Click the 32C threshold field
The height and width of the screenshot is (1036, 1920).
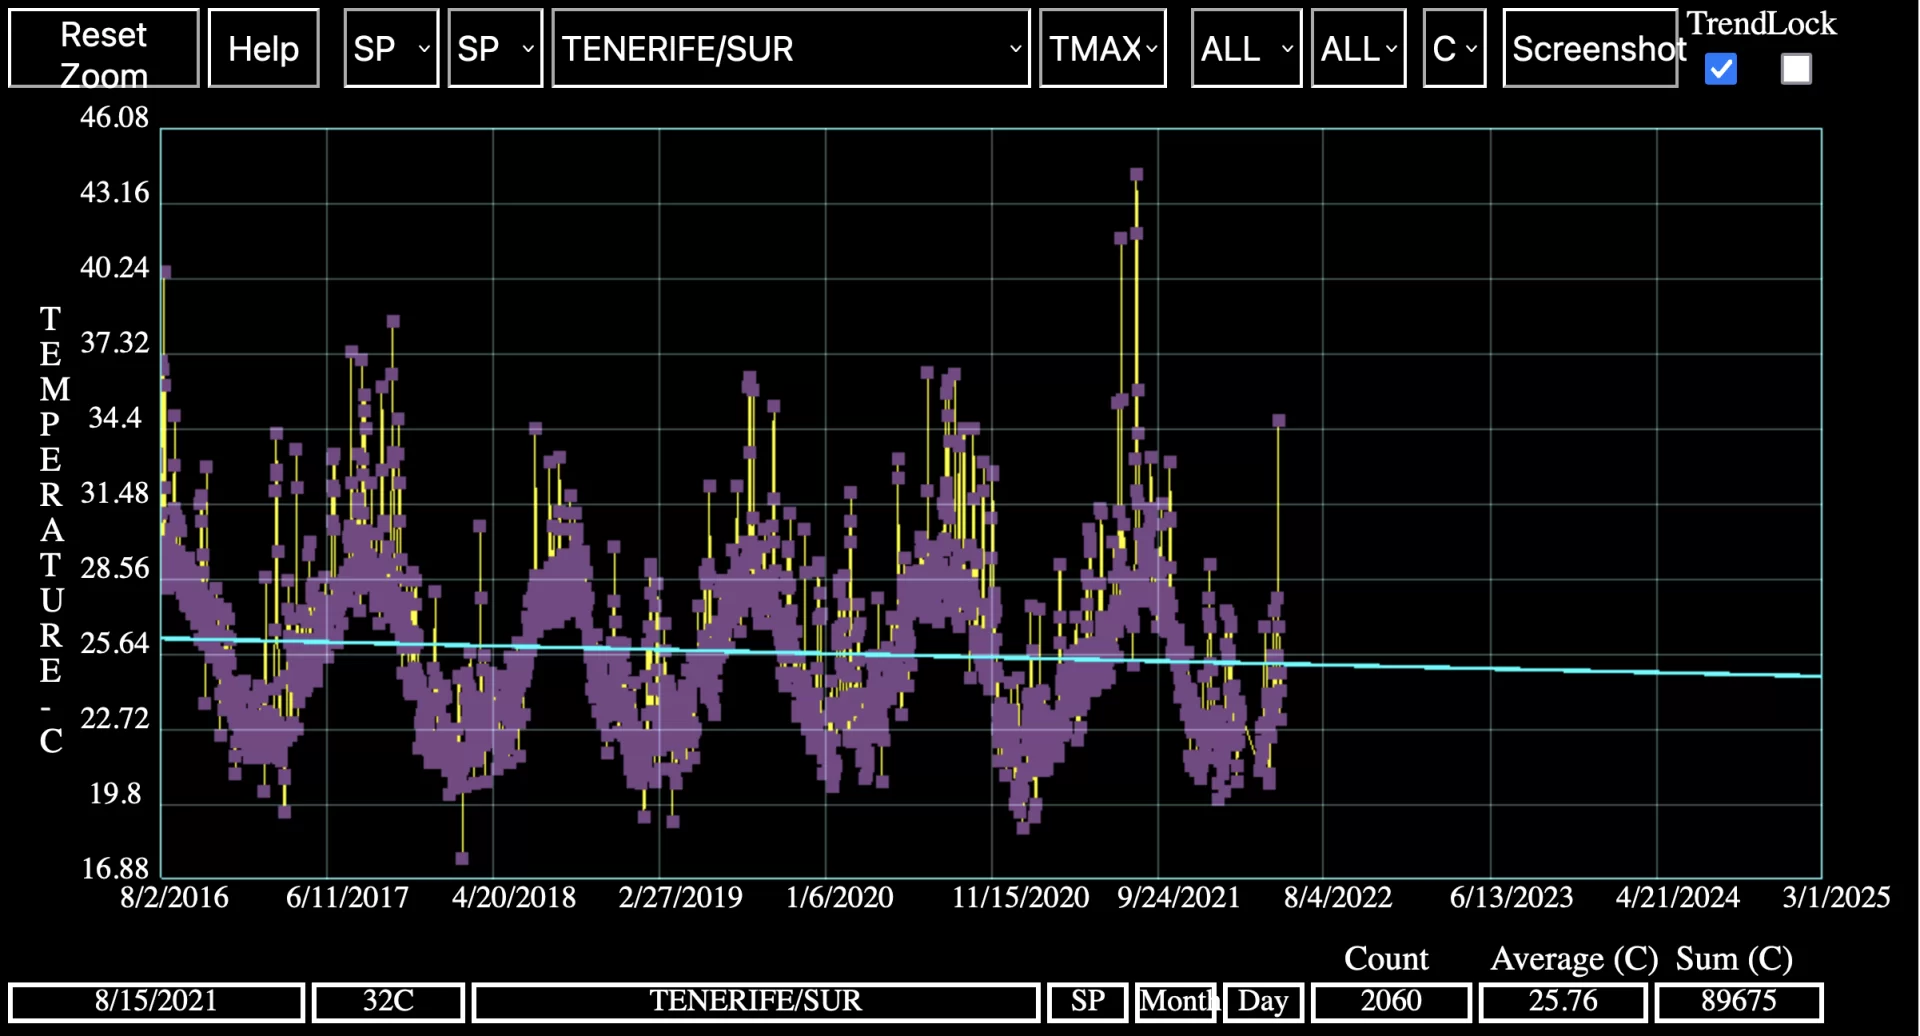[x=387, y=1001]
